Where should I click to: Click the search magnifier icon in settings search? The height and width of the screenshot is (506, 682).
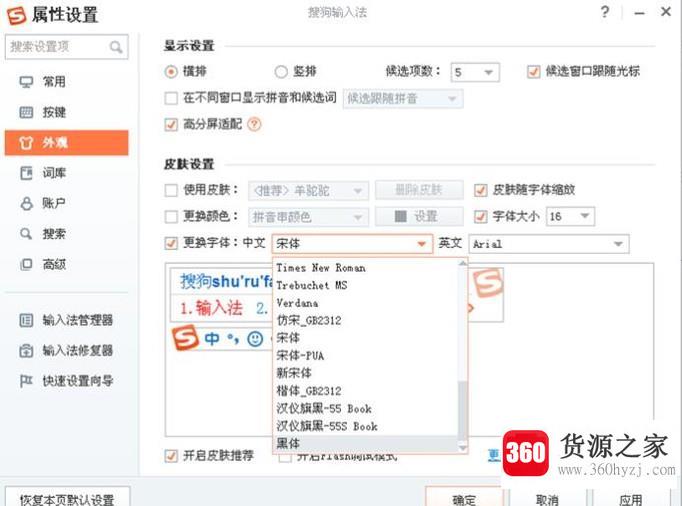pos(116,47)
